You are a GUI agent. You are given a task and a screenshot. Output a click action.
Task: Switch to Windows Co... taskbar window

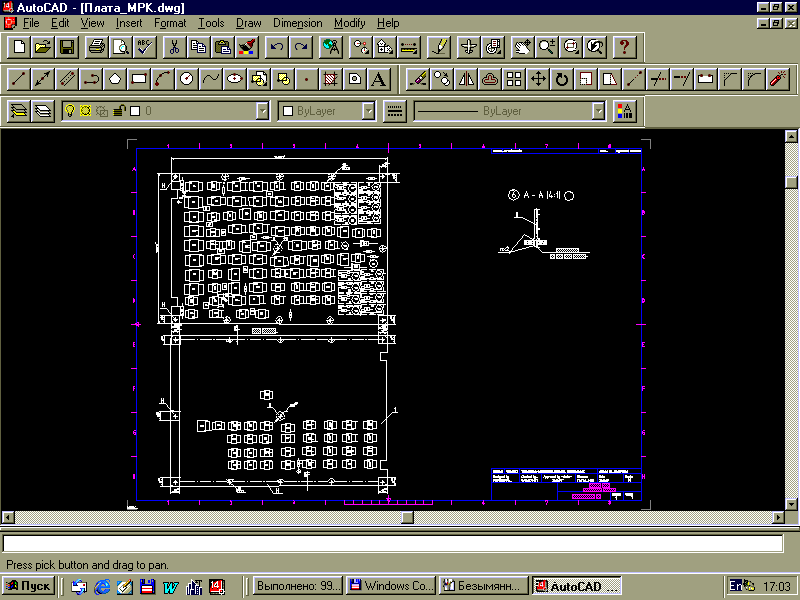(x=391, y=586)
